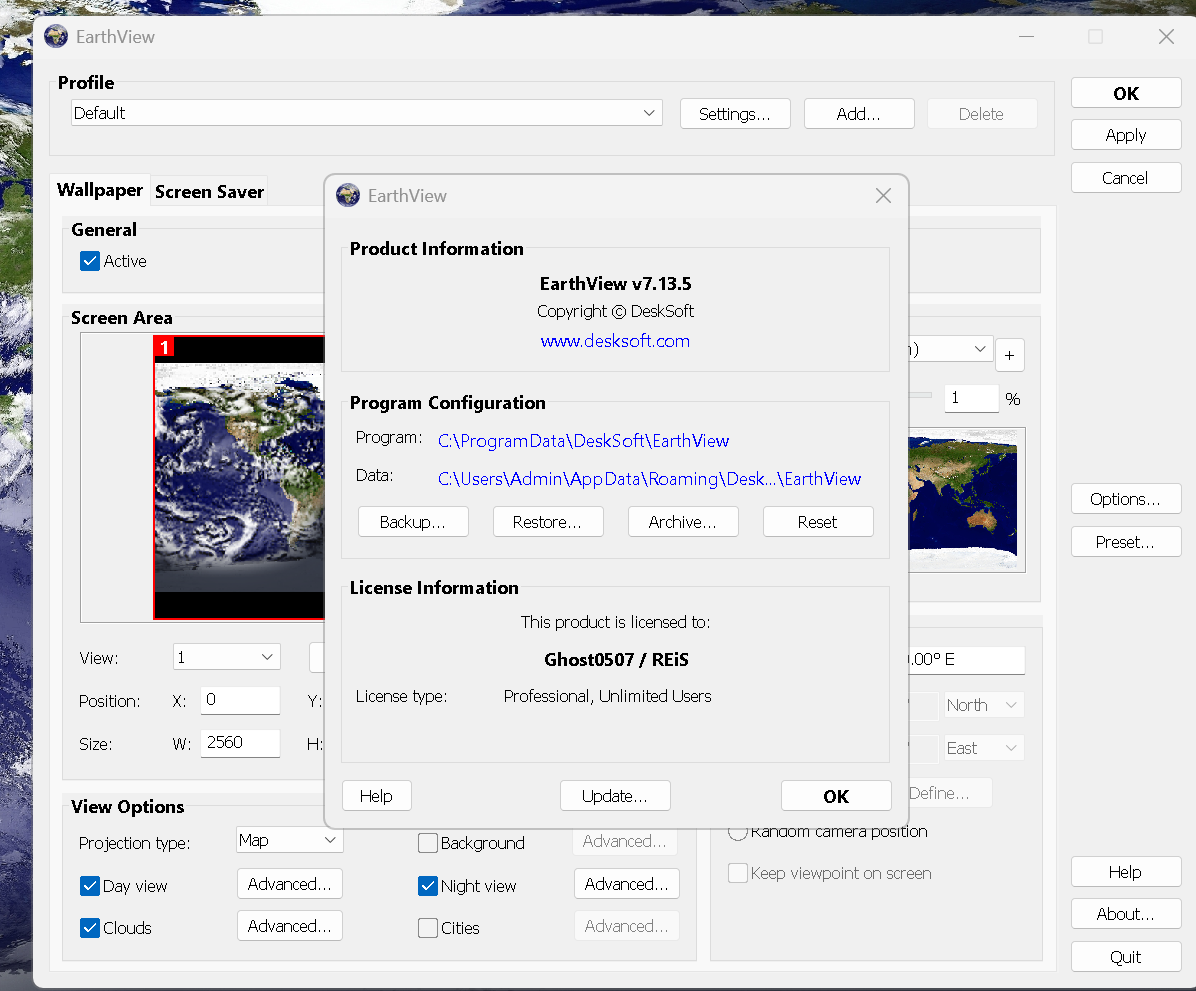Click the Position X input field

click(x=240, y=700)
